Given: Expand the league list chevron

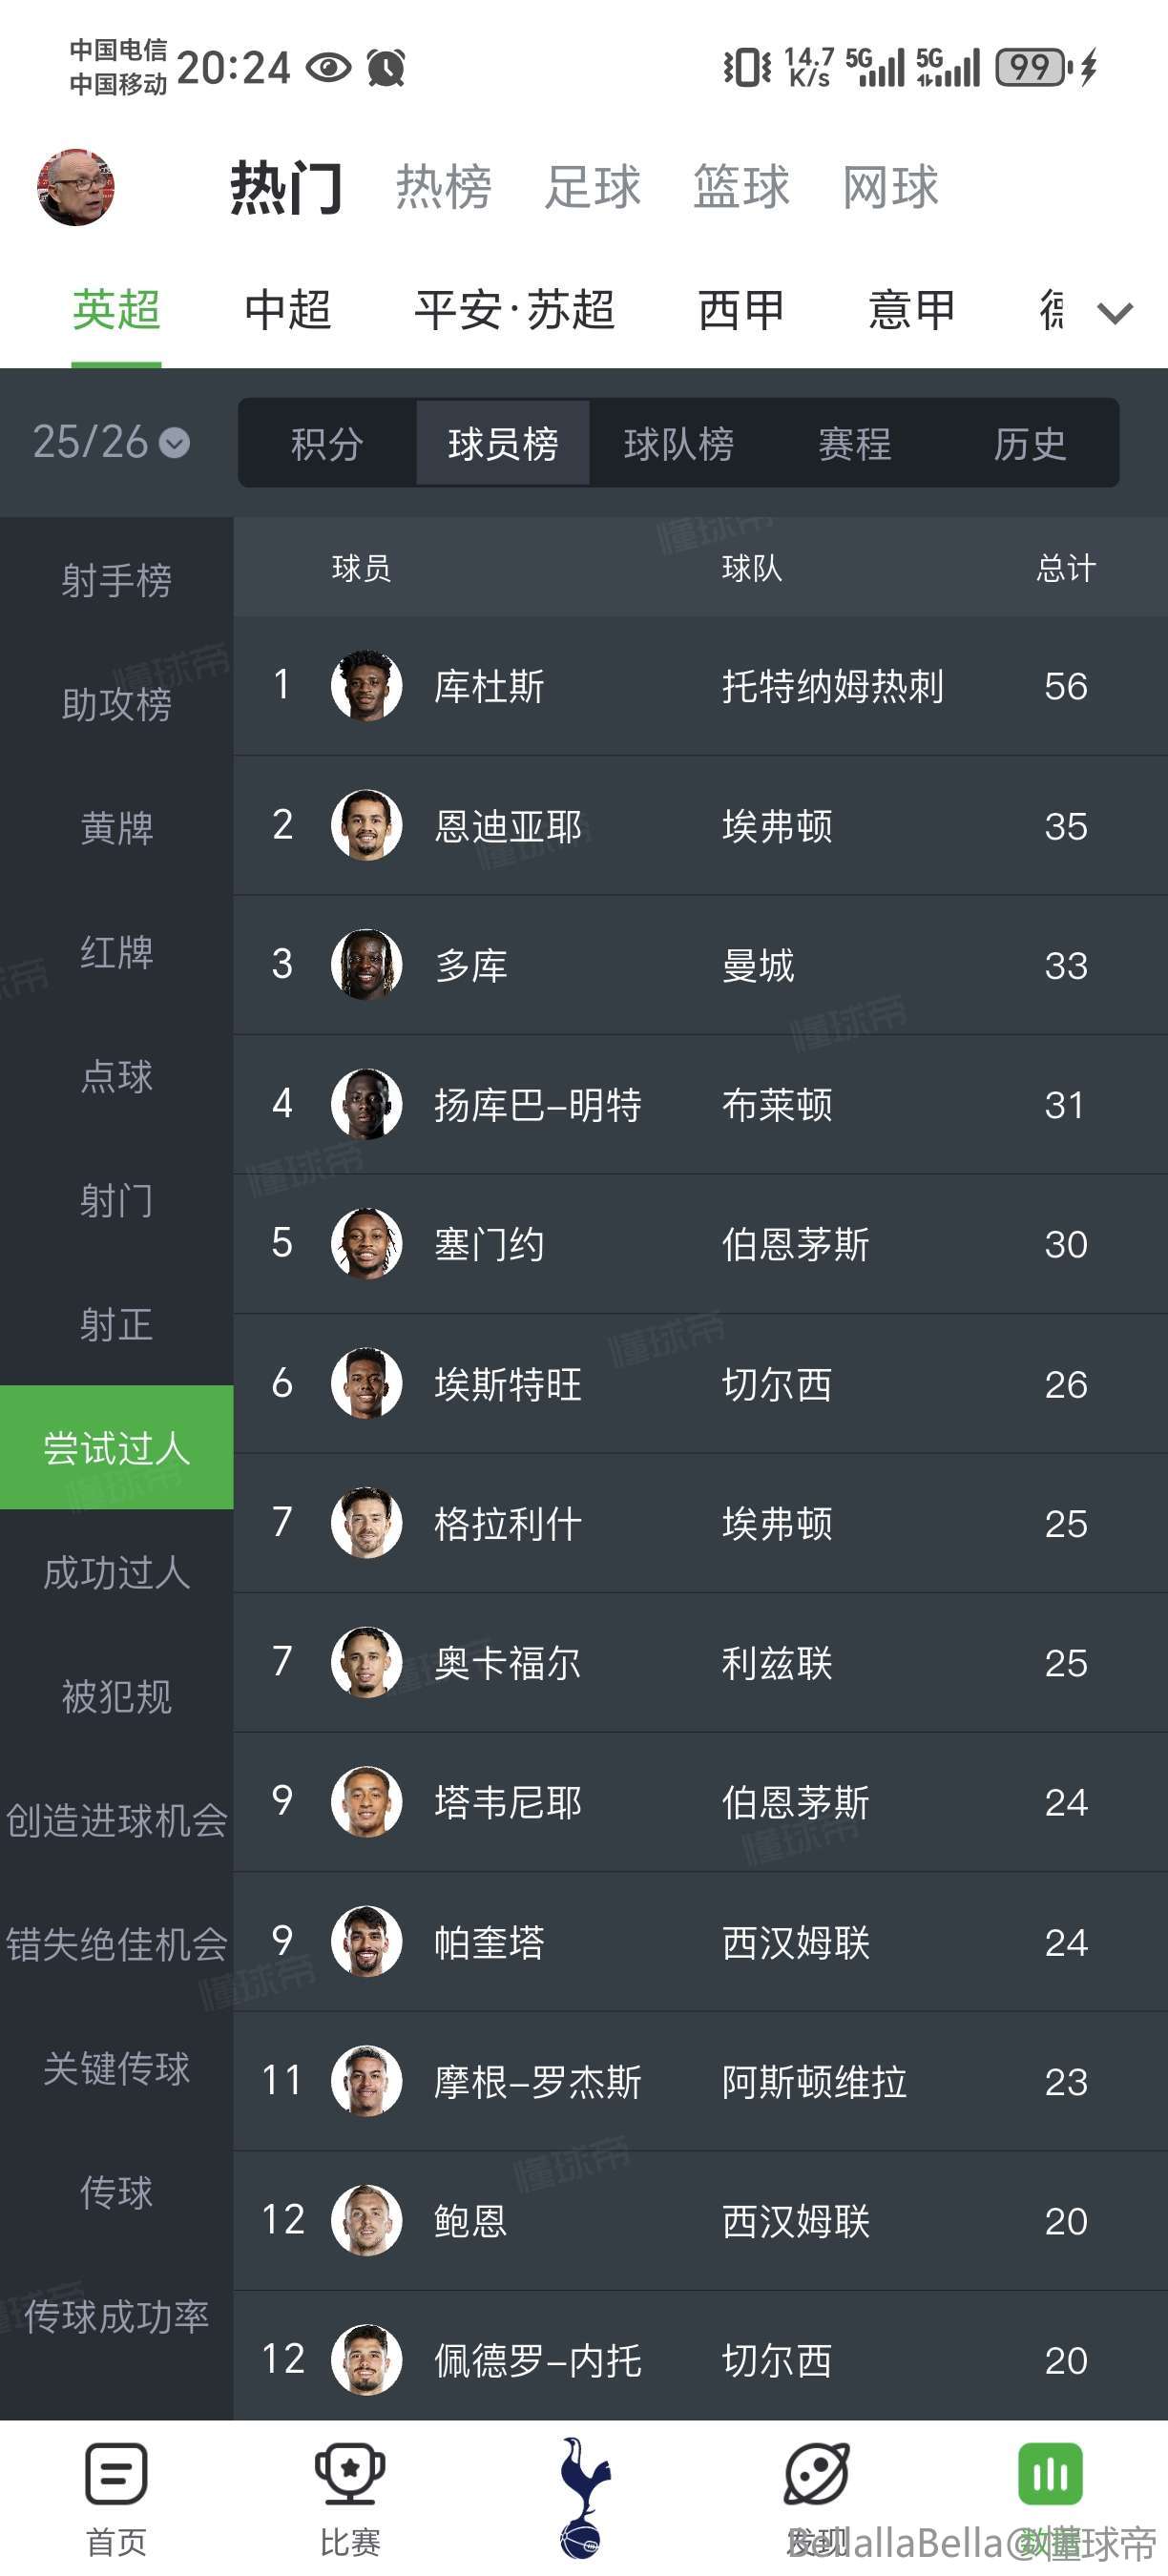Looking at the screenshot, I should [x=1115, y=313].
